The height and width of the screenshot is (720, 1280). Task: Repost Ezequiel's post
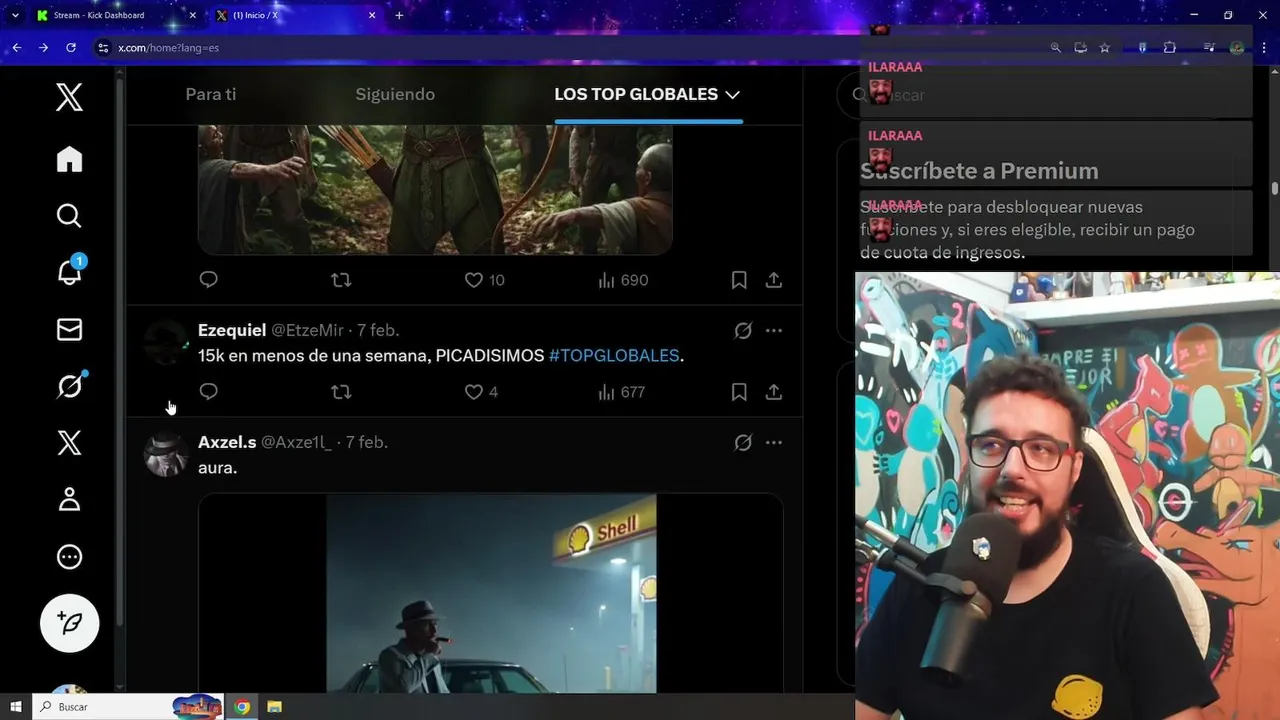coord(341,392)
